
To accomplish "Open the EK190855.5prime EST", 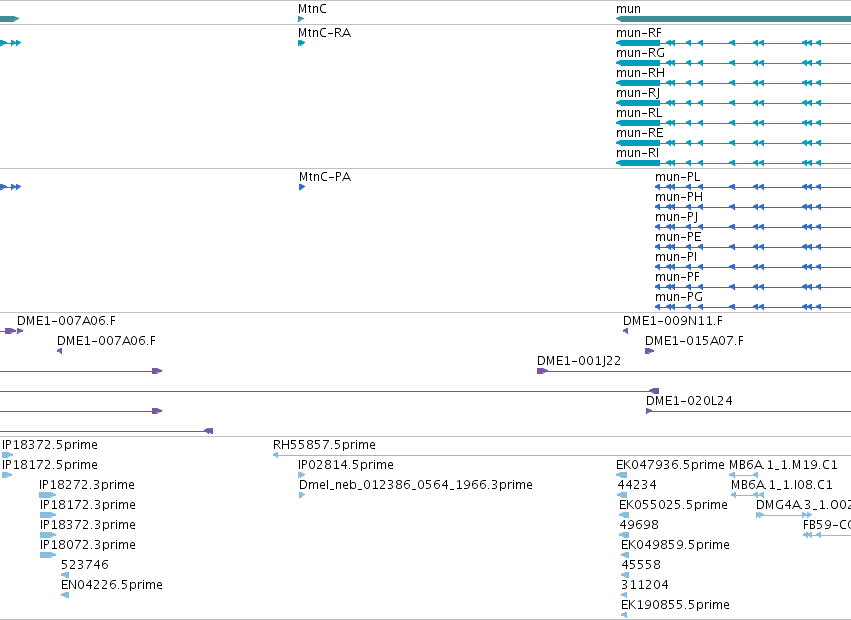I will [676, 605].
